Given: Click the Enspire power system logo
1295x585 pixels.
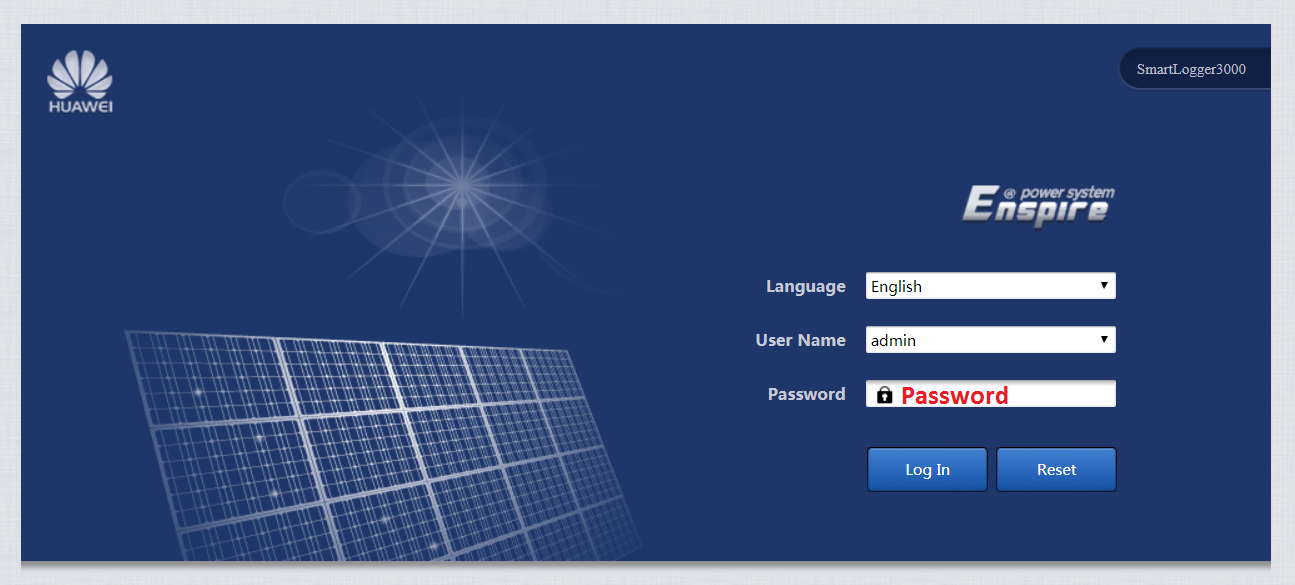Looking at the screenshot, I should [x=1038, y=206].
